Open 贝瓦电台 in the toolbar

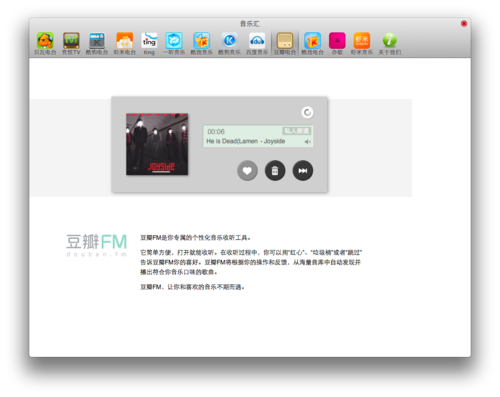(x=45, y=44)
